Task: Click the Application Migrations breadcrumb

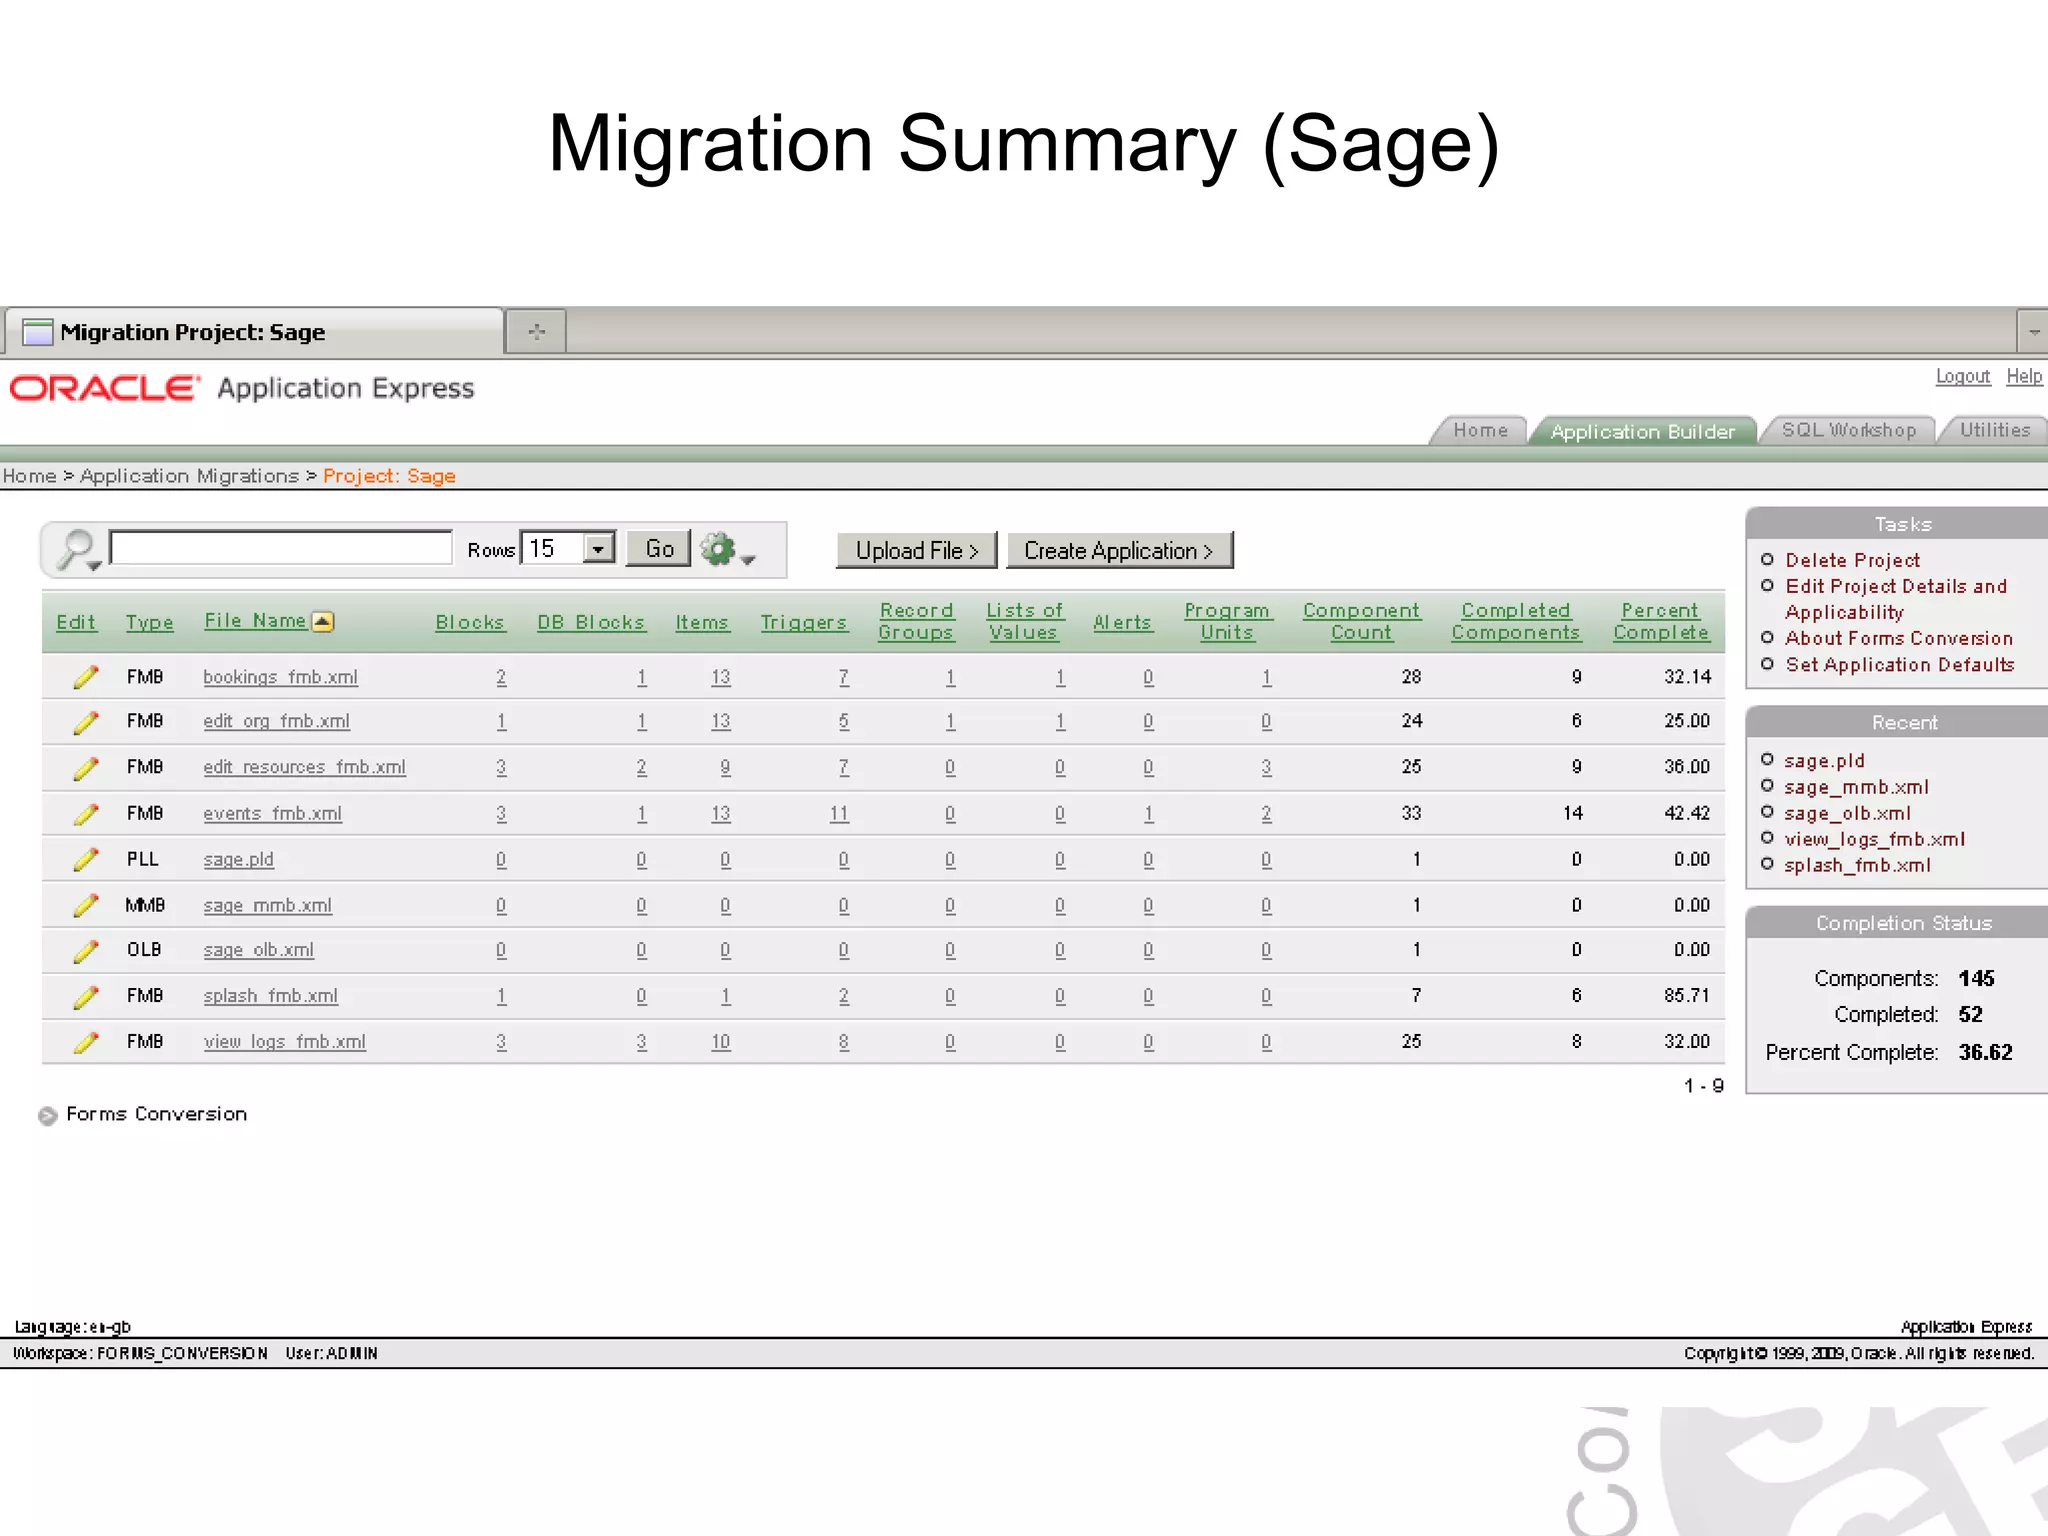Action: click(x=189, y=476)
